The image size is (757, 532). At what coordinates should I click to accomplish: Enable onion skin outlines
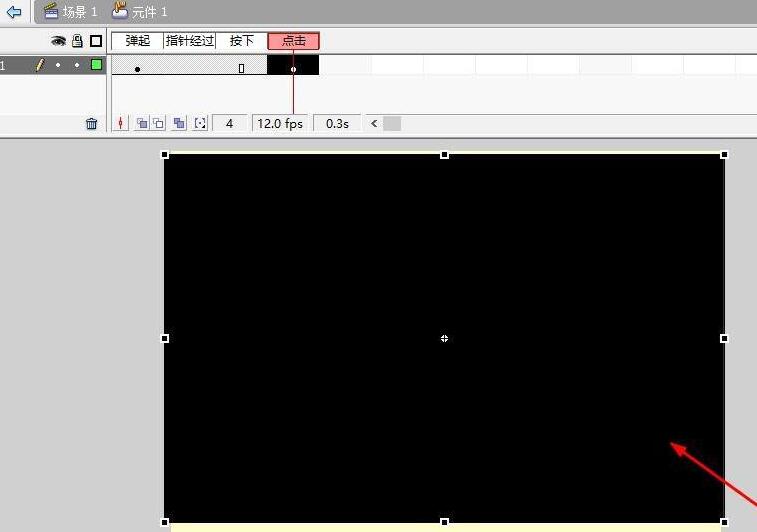coord(158,124)
